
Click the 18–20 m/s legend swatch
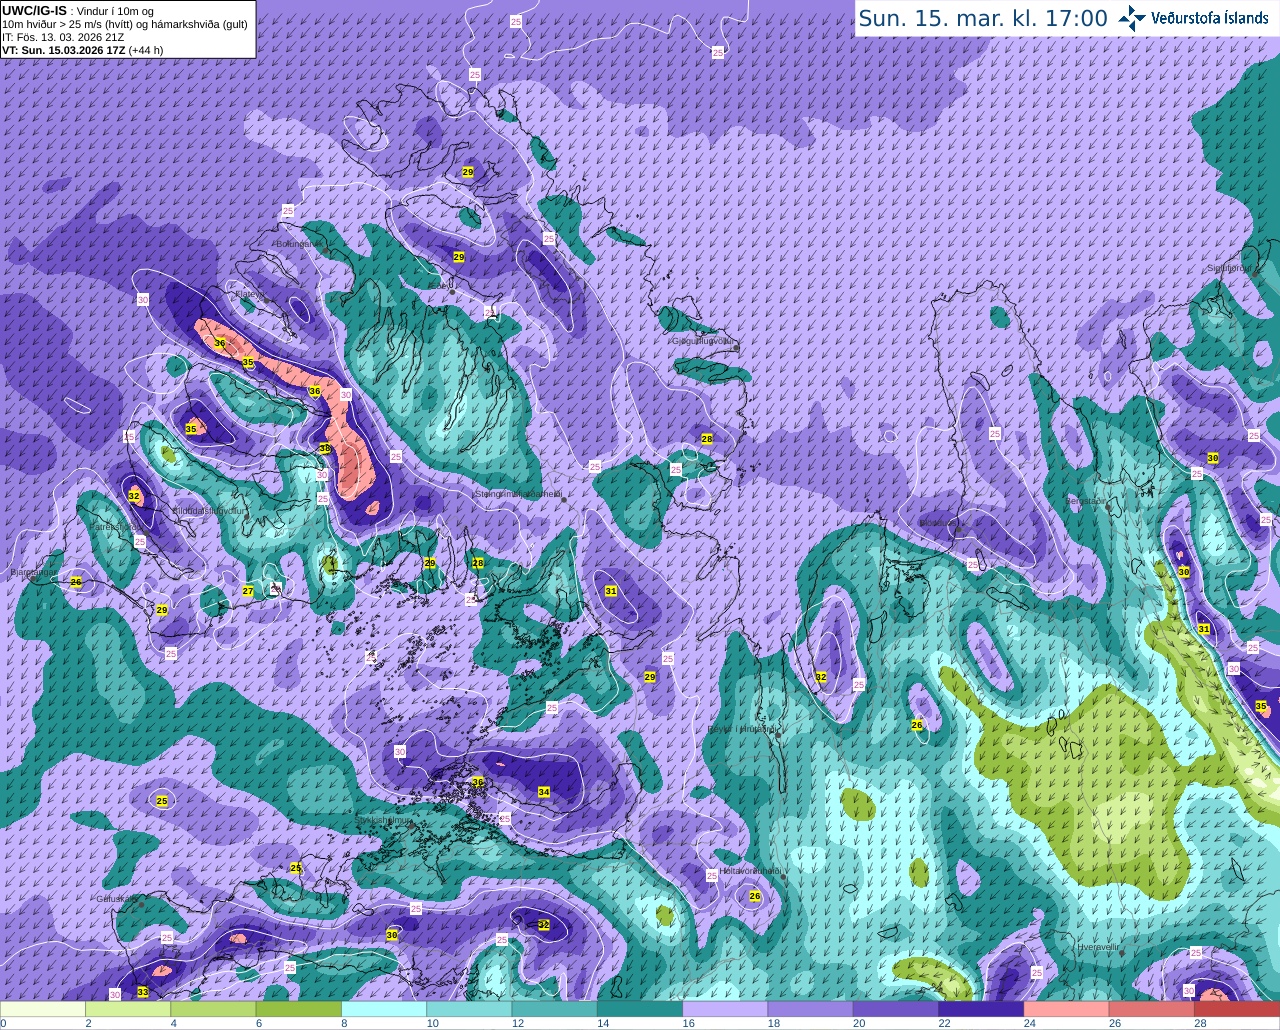click(811, 1009)
